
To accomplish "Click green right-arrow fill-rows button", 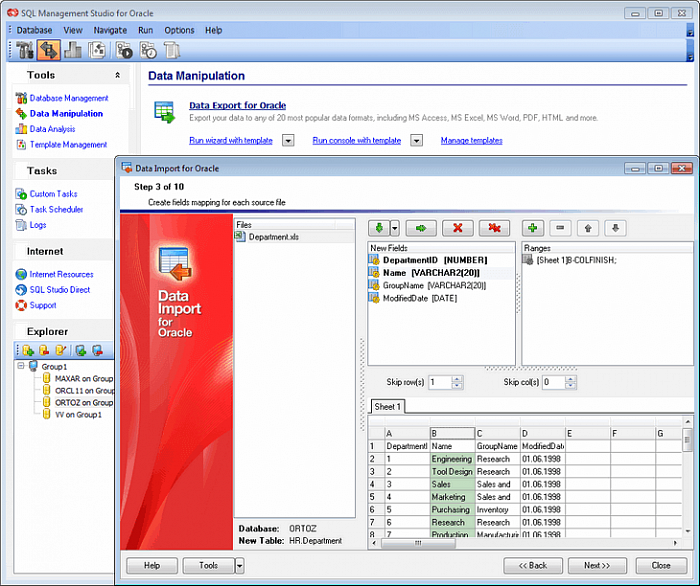I will [x=421, y=228].
